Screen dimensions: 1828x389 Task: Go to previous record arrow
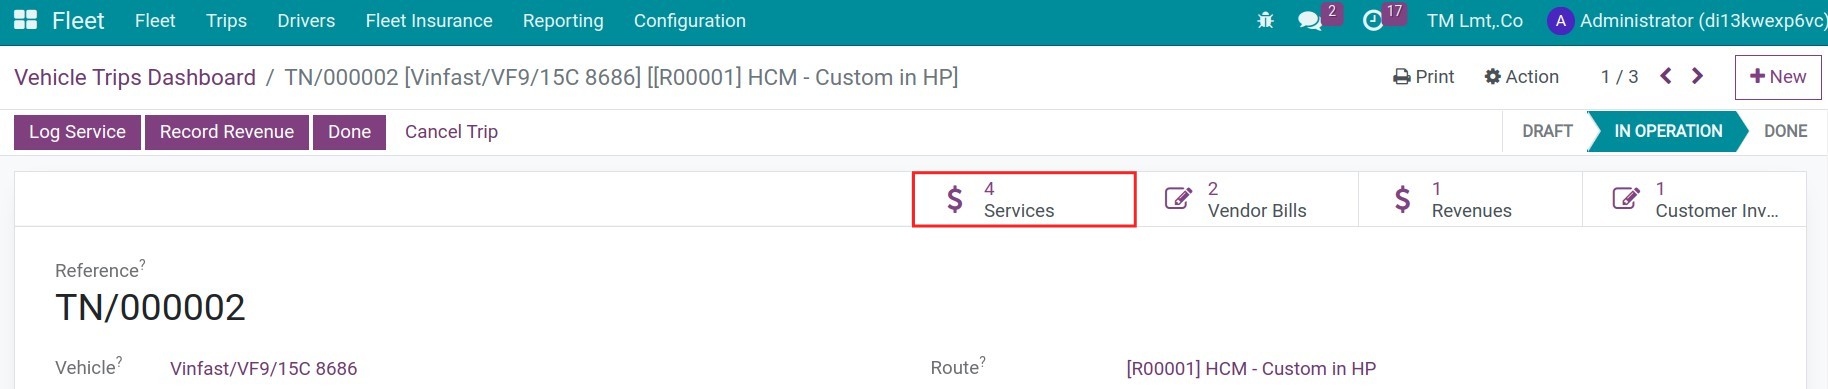(x=1666, y=76)
